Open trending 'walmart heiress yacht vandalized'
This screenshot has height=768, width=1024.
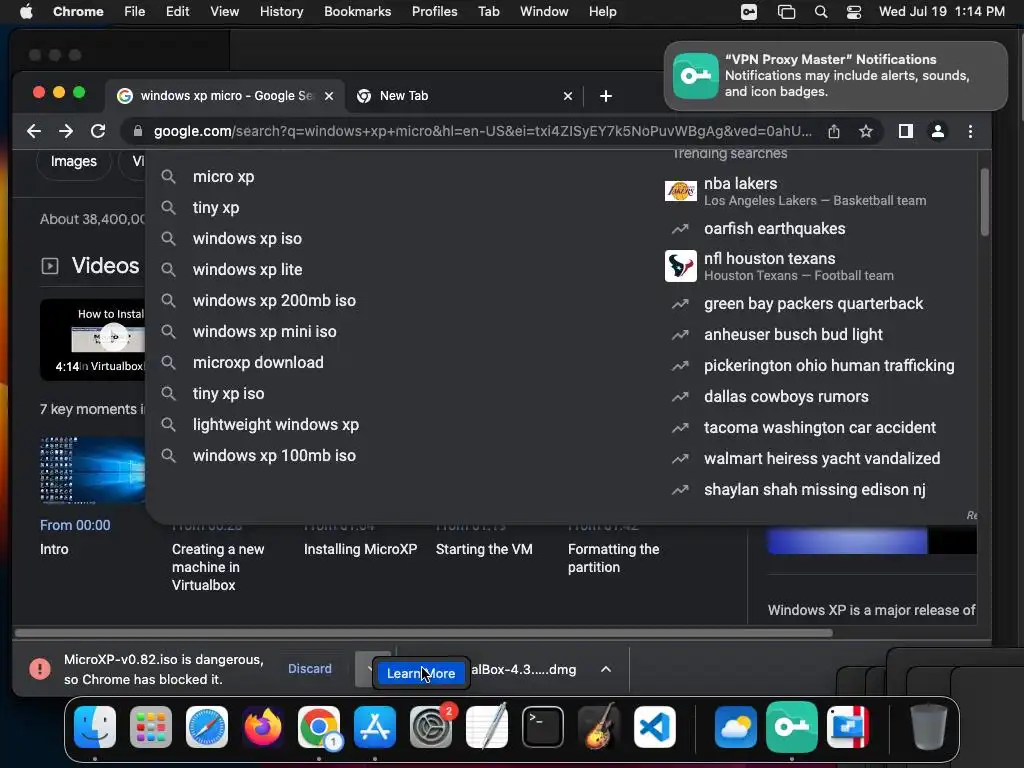pyautogui.click(x=820, y=458)
